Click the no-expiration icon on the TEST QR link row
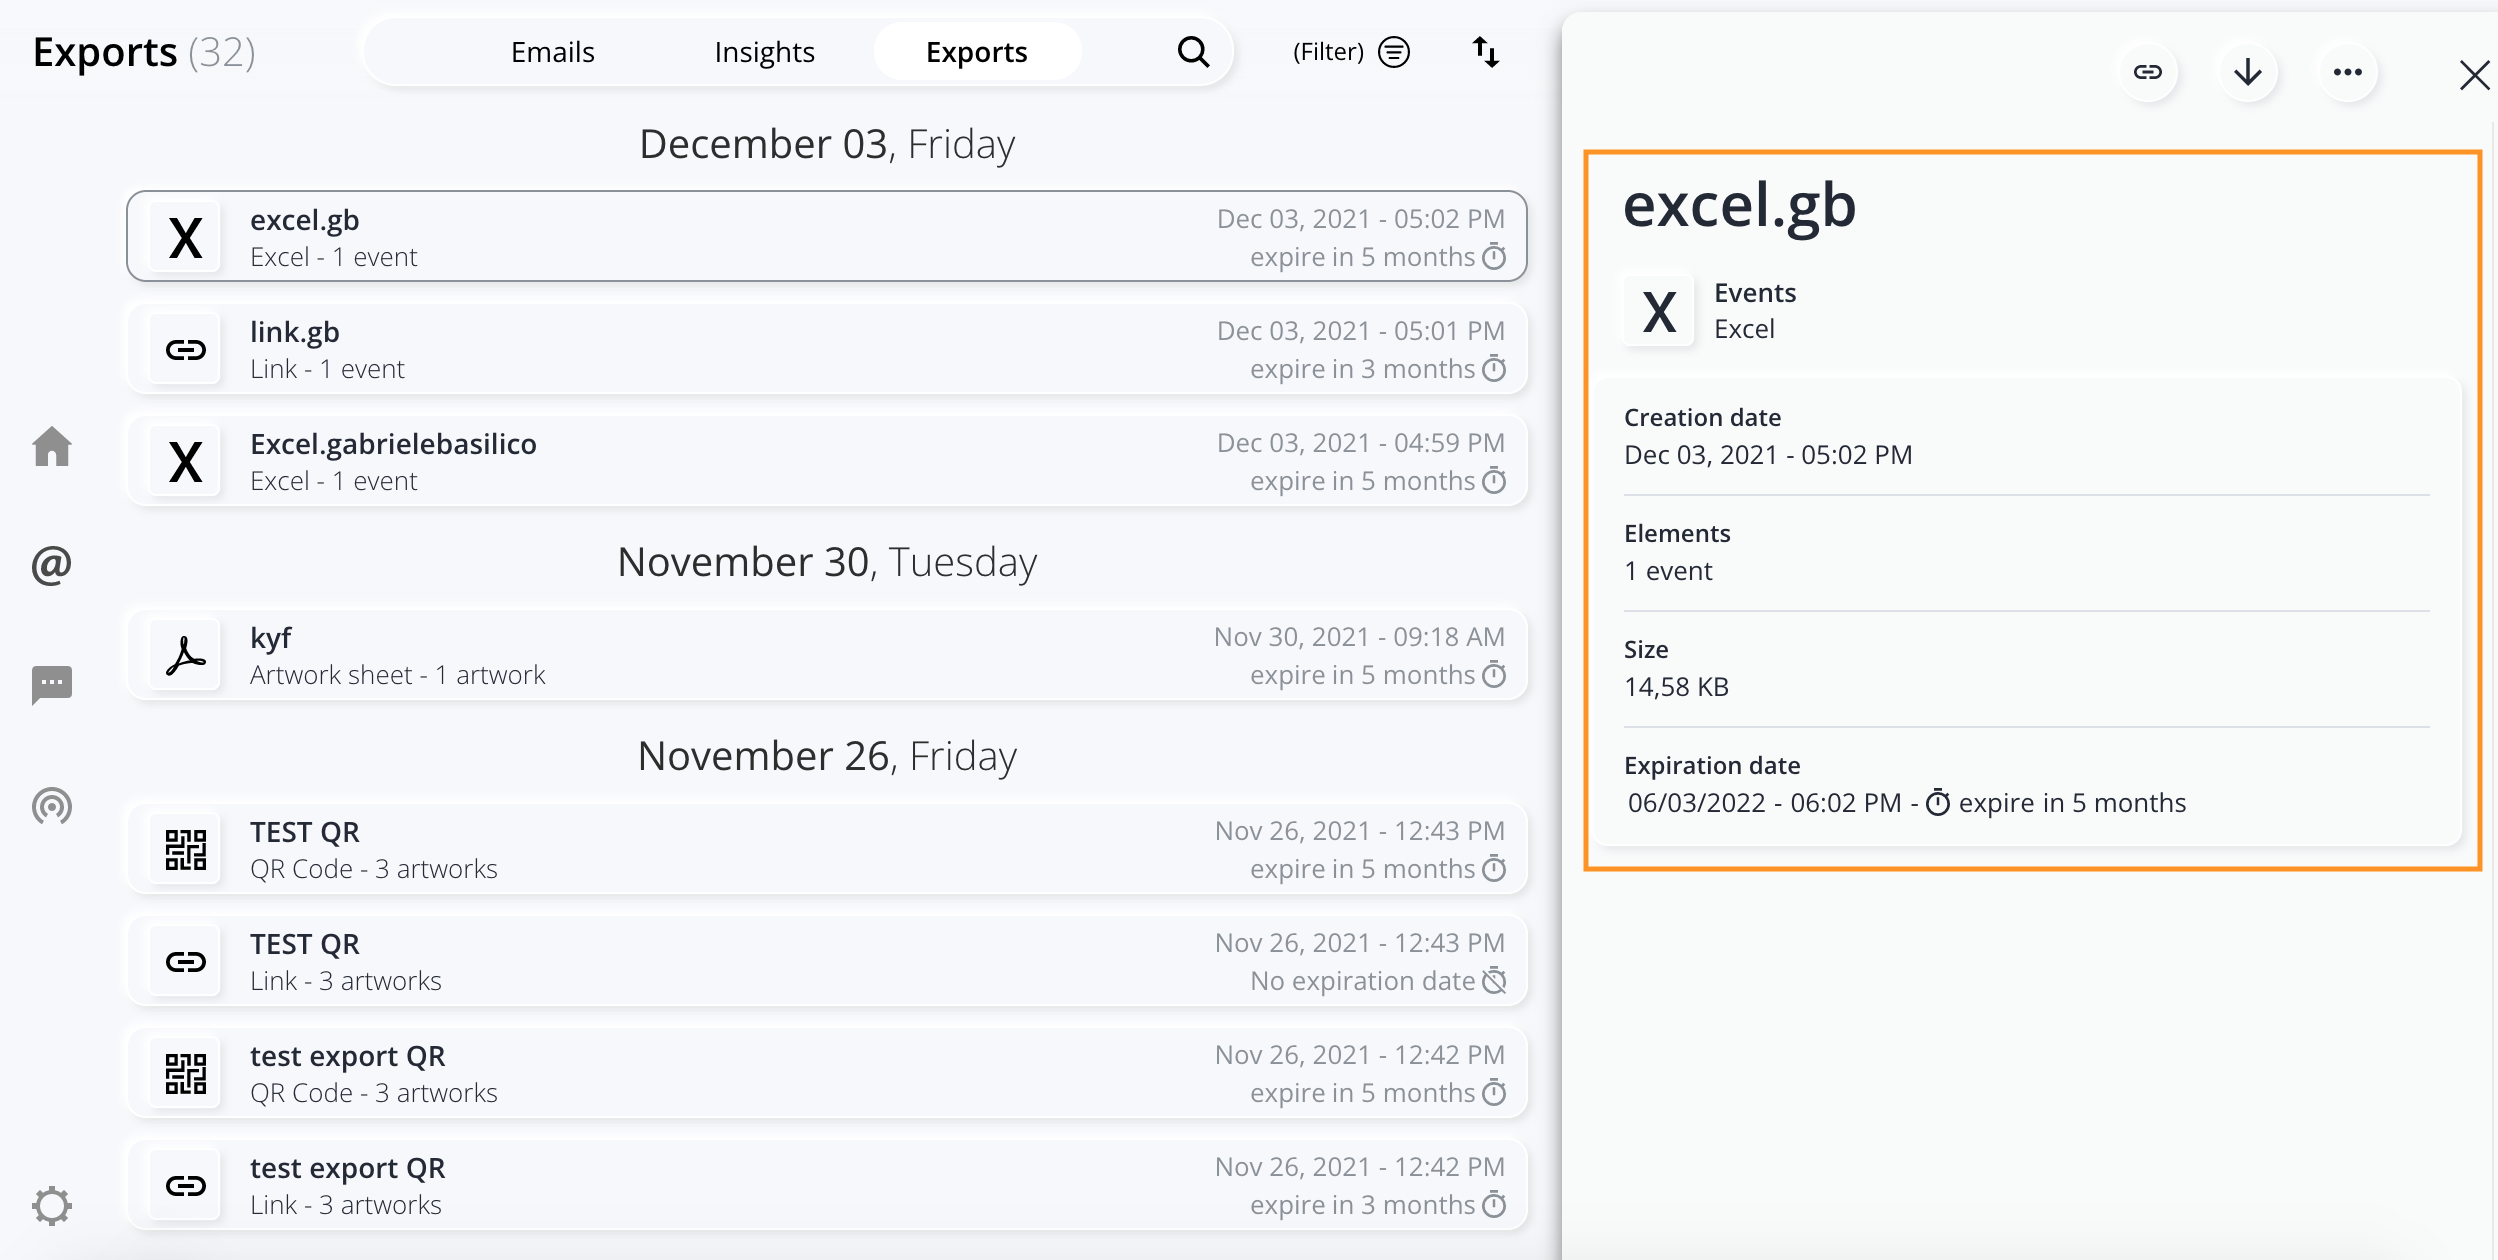 (x=1494, y=981)
